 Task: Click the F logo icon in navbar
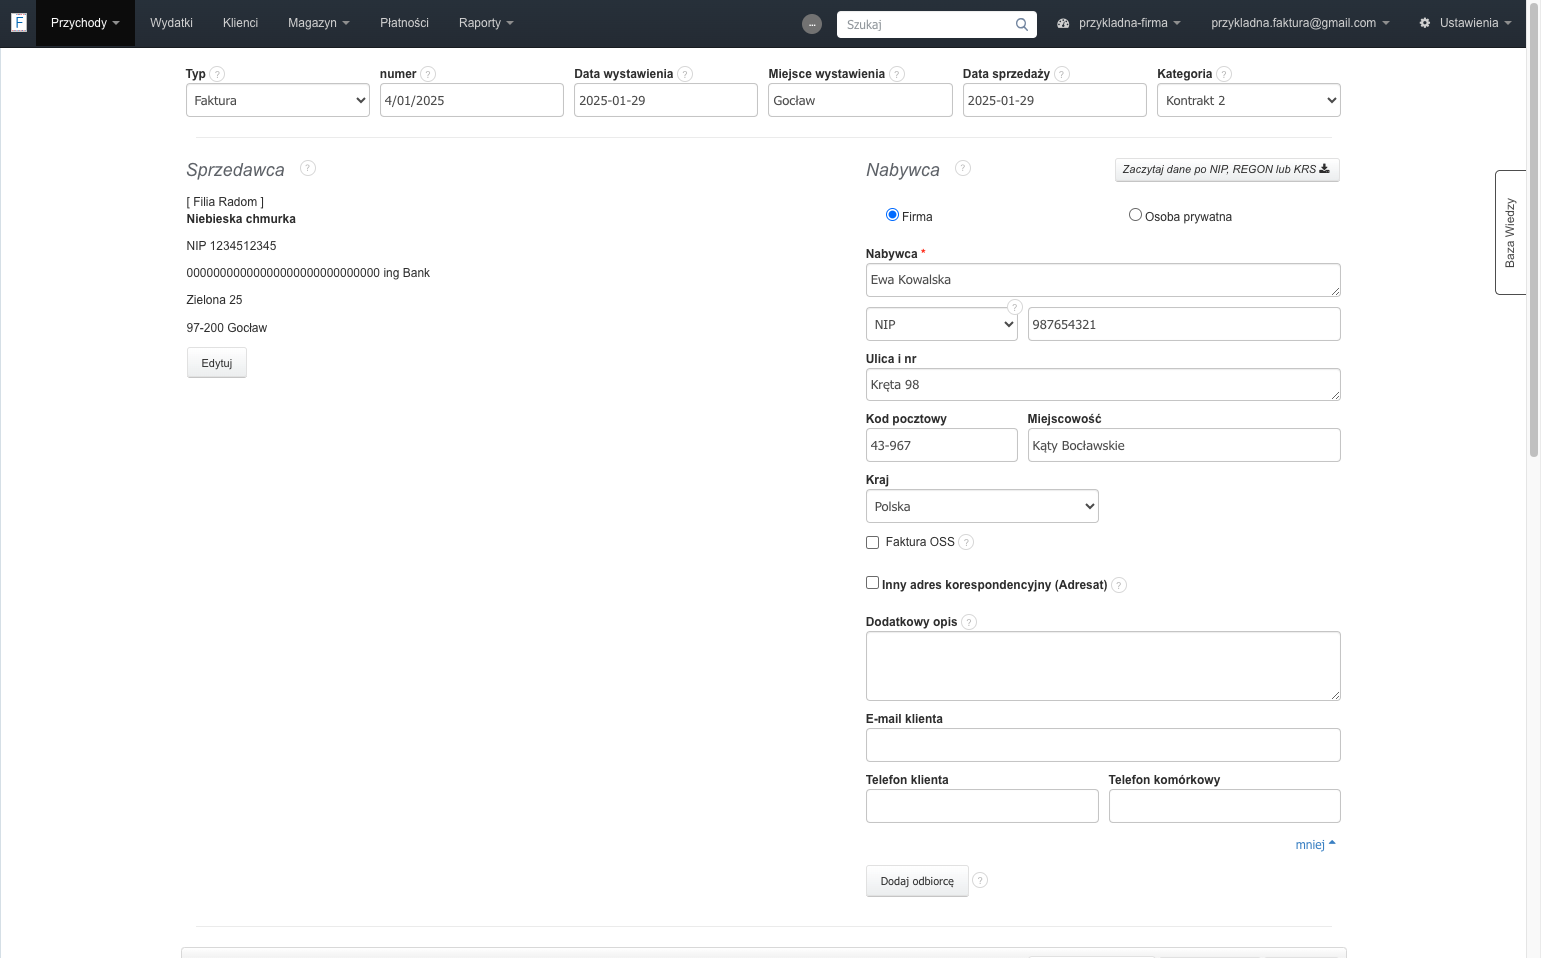point(18,22)
